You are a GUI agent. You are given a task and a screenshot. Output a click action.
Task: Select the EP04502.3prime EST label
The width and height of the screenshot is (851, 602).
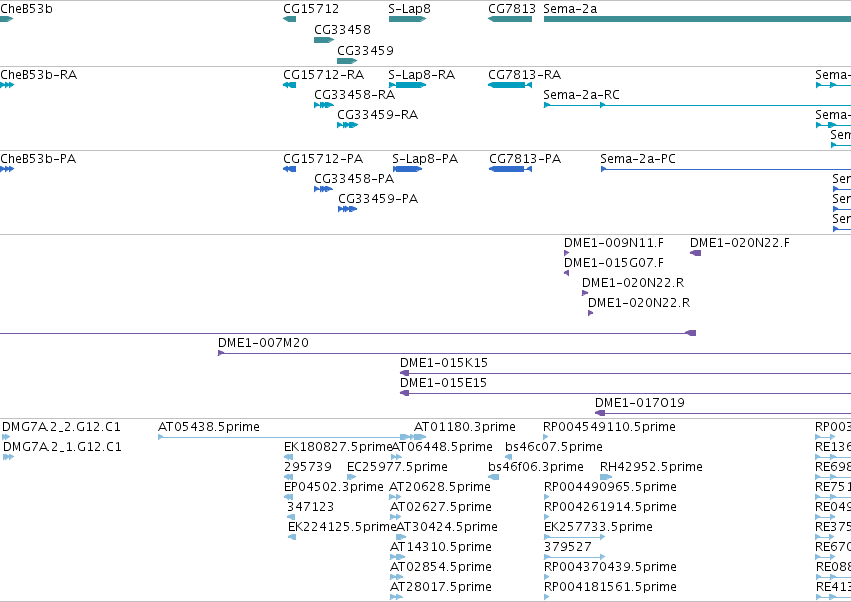[334, 487]
